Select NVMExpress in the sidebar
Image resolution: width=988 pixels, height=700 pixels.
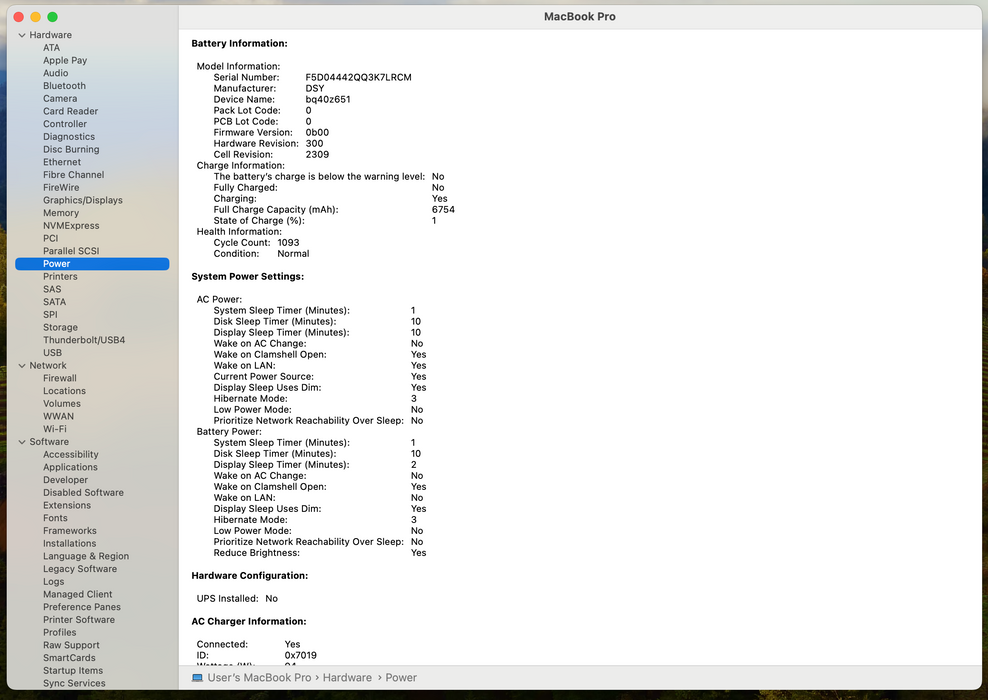tap(71, 226)
